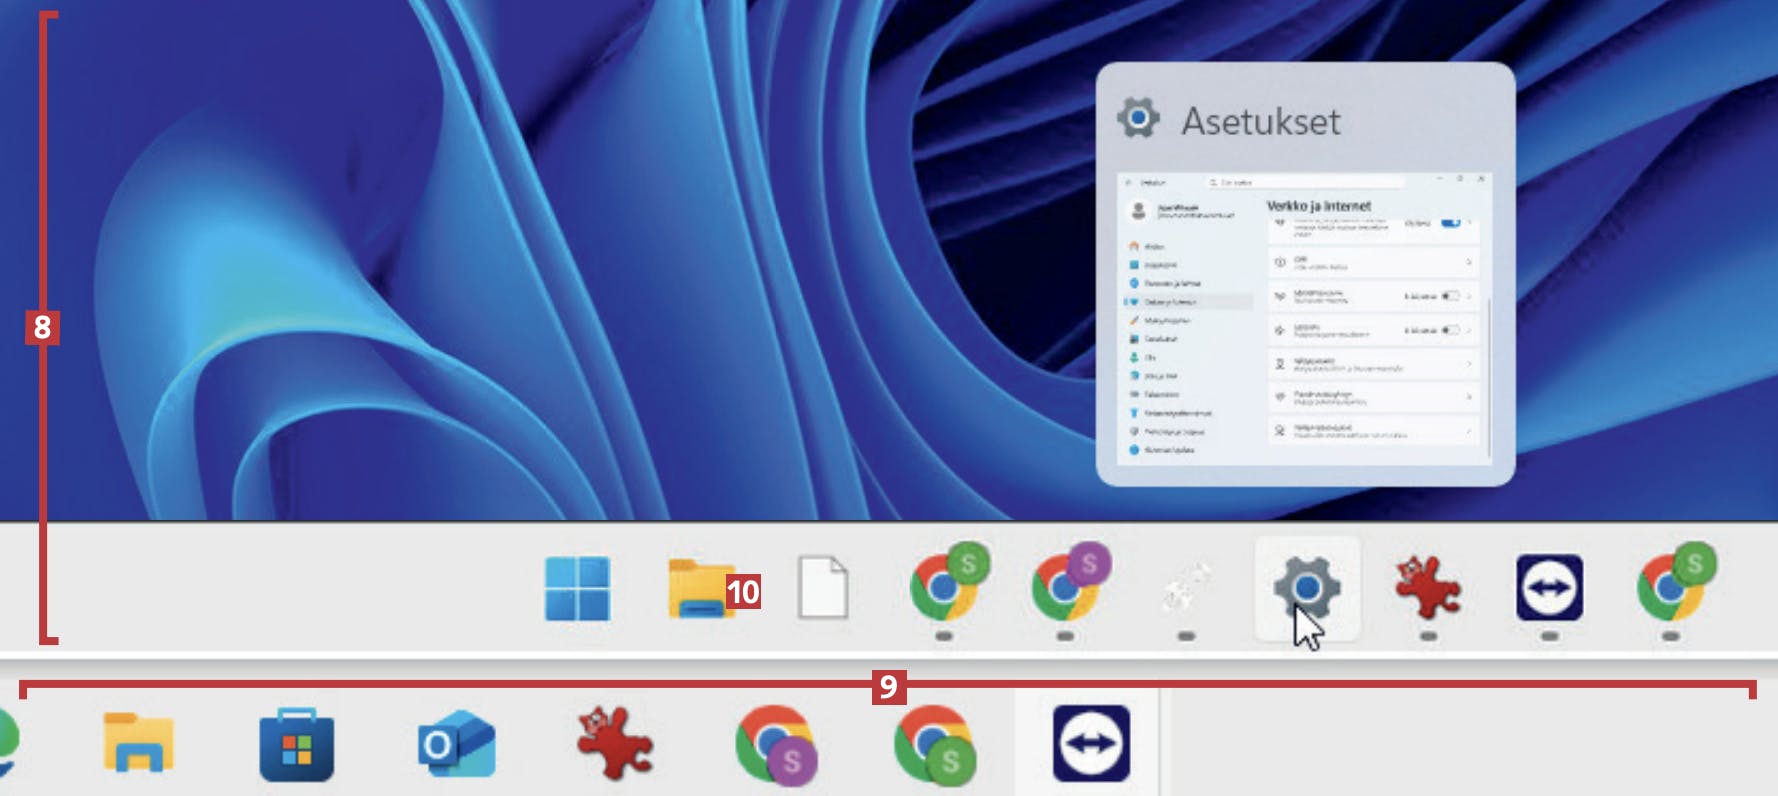The height and width of the screenshot is (796, 1778).
Task: Open the Windows Start menu button
Action: coord(577,589)
